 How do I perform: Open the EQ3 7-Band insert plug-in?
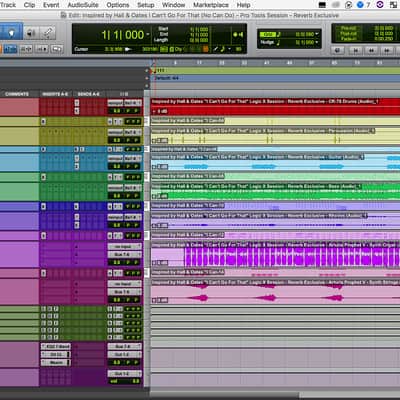point(56,346)
